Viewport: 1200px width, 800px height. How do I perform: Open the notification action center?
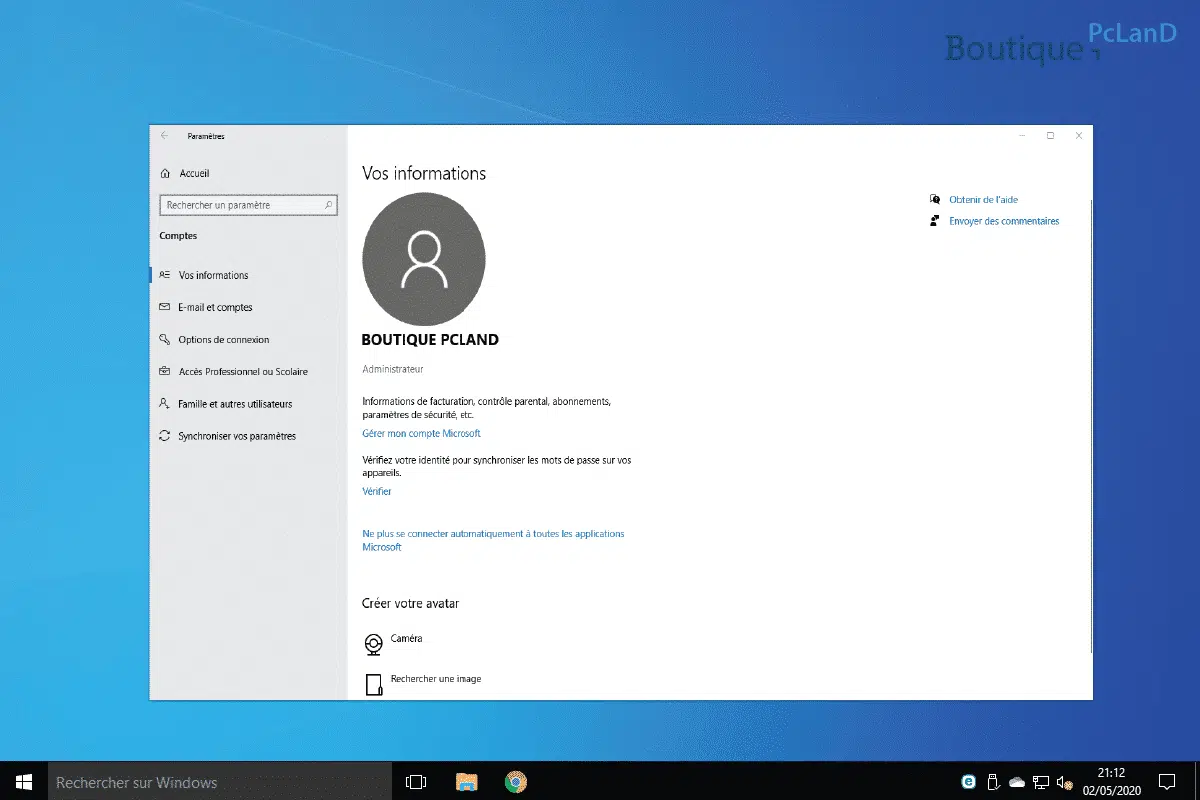[1166, 782]
